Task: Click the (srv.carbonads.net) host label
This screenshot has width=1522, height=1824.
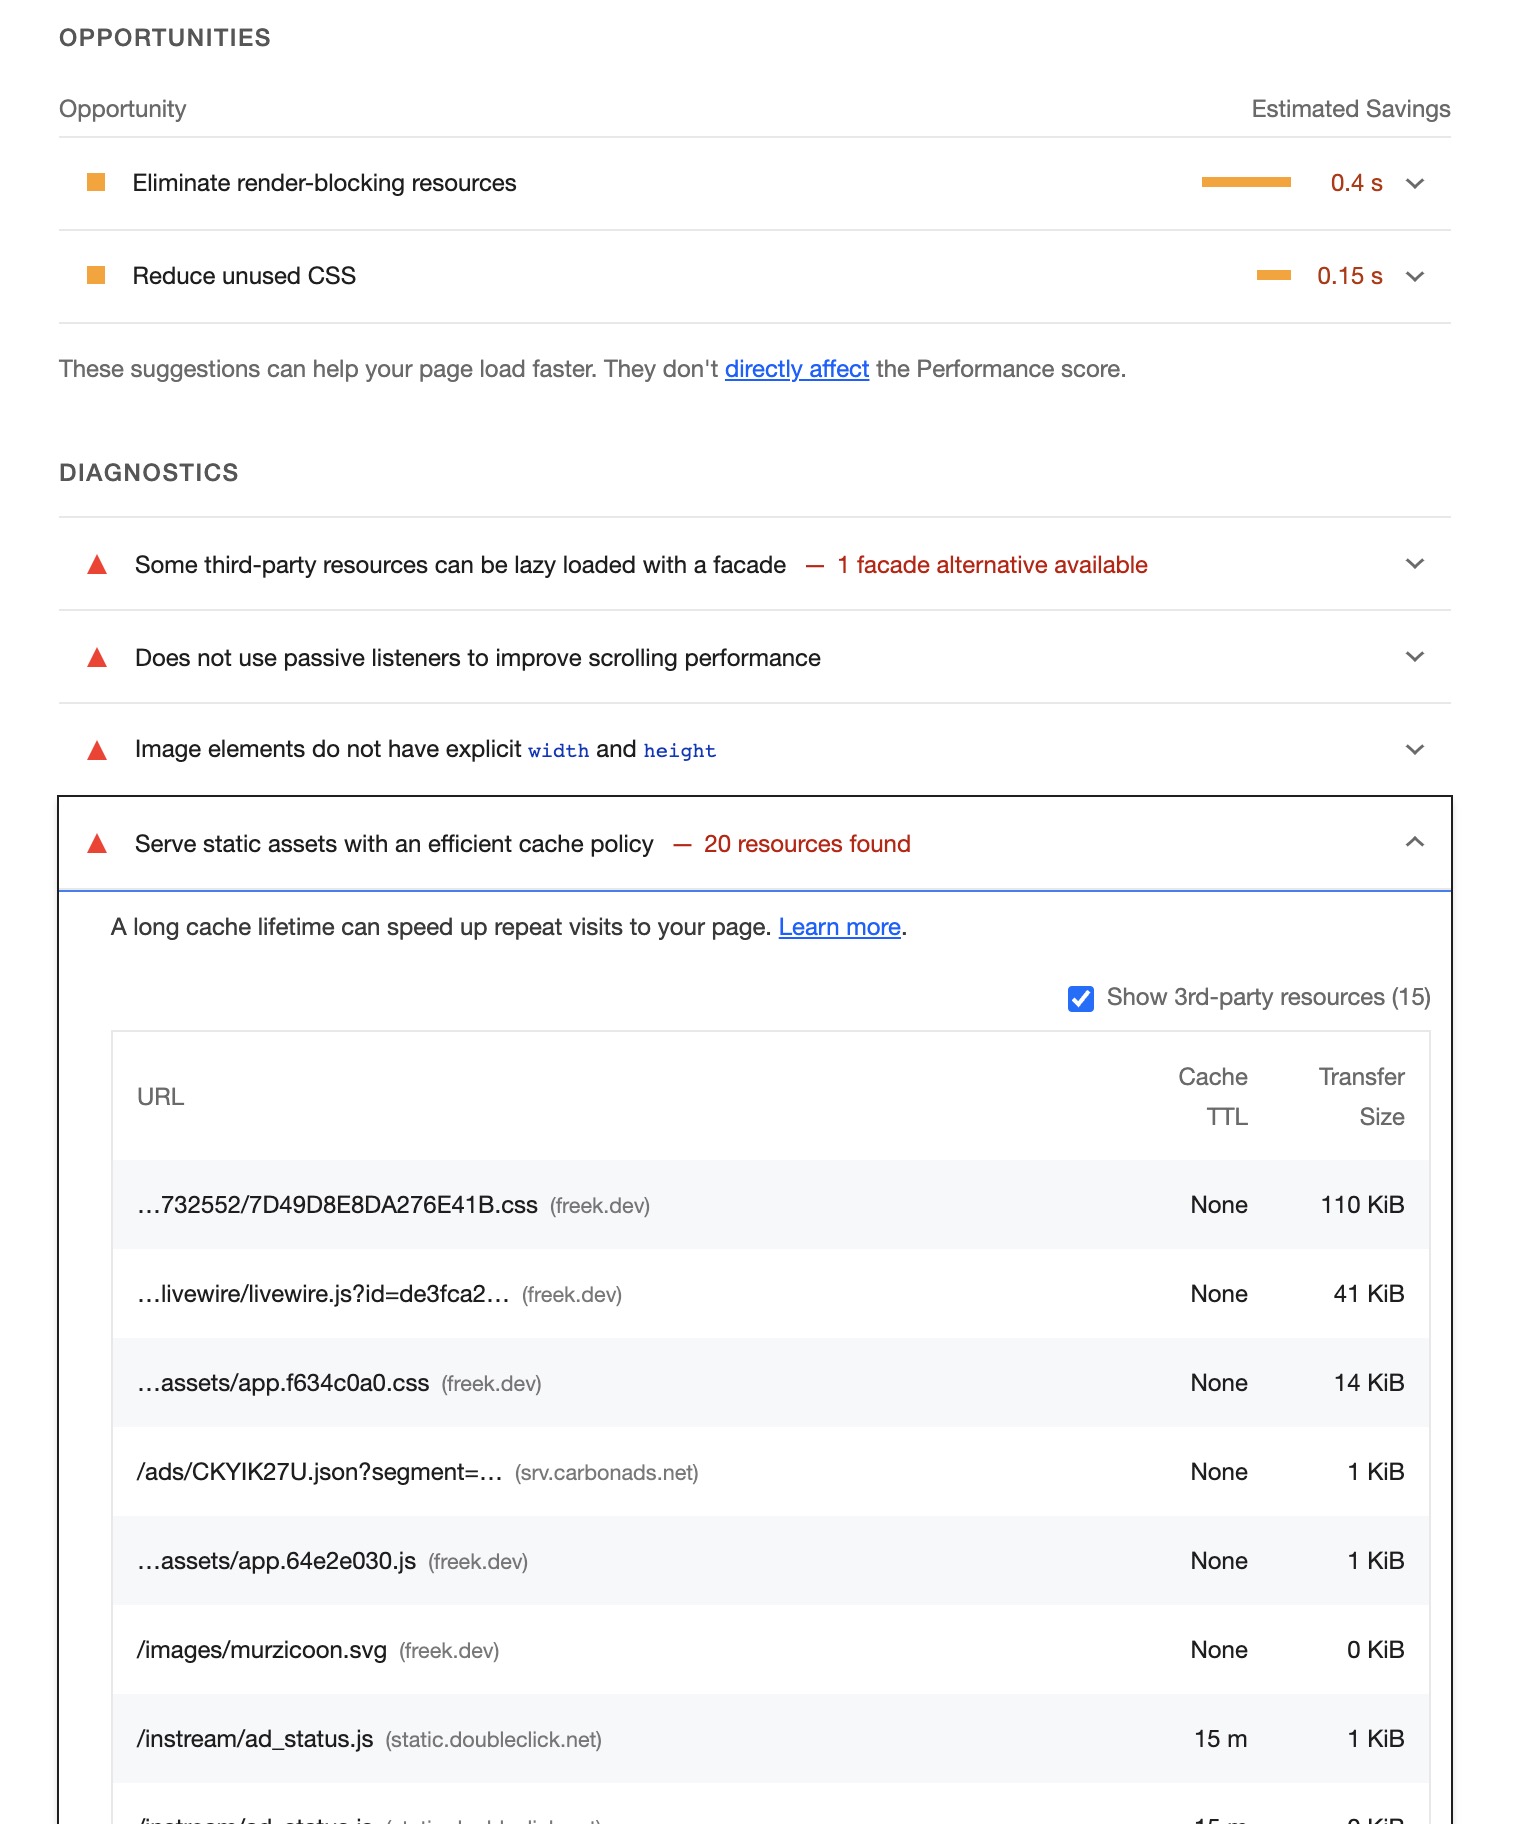Action: click(x=606, y=1473)
